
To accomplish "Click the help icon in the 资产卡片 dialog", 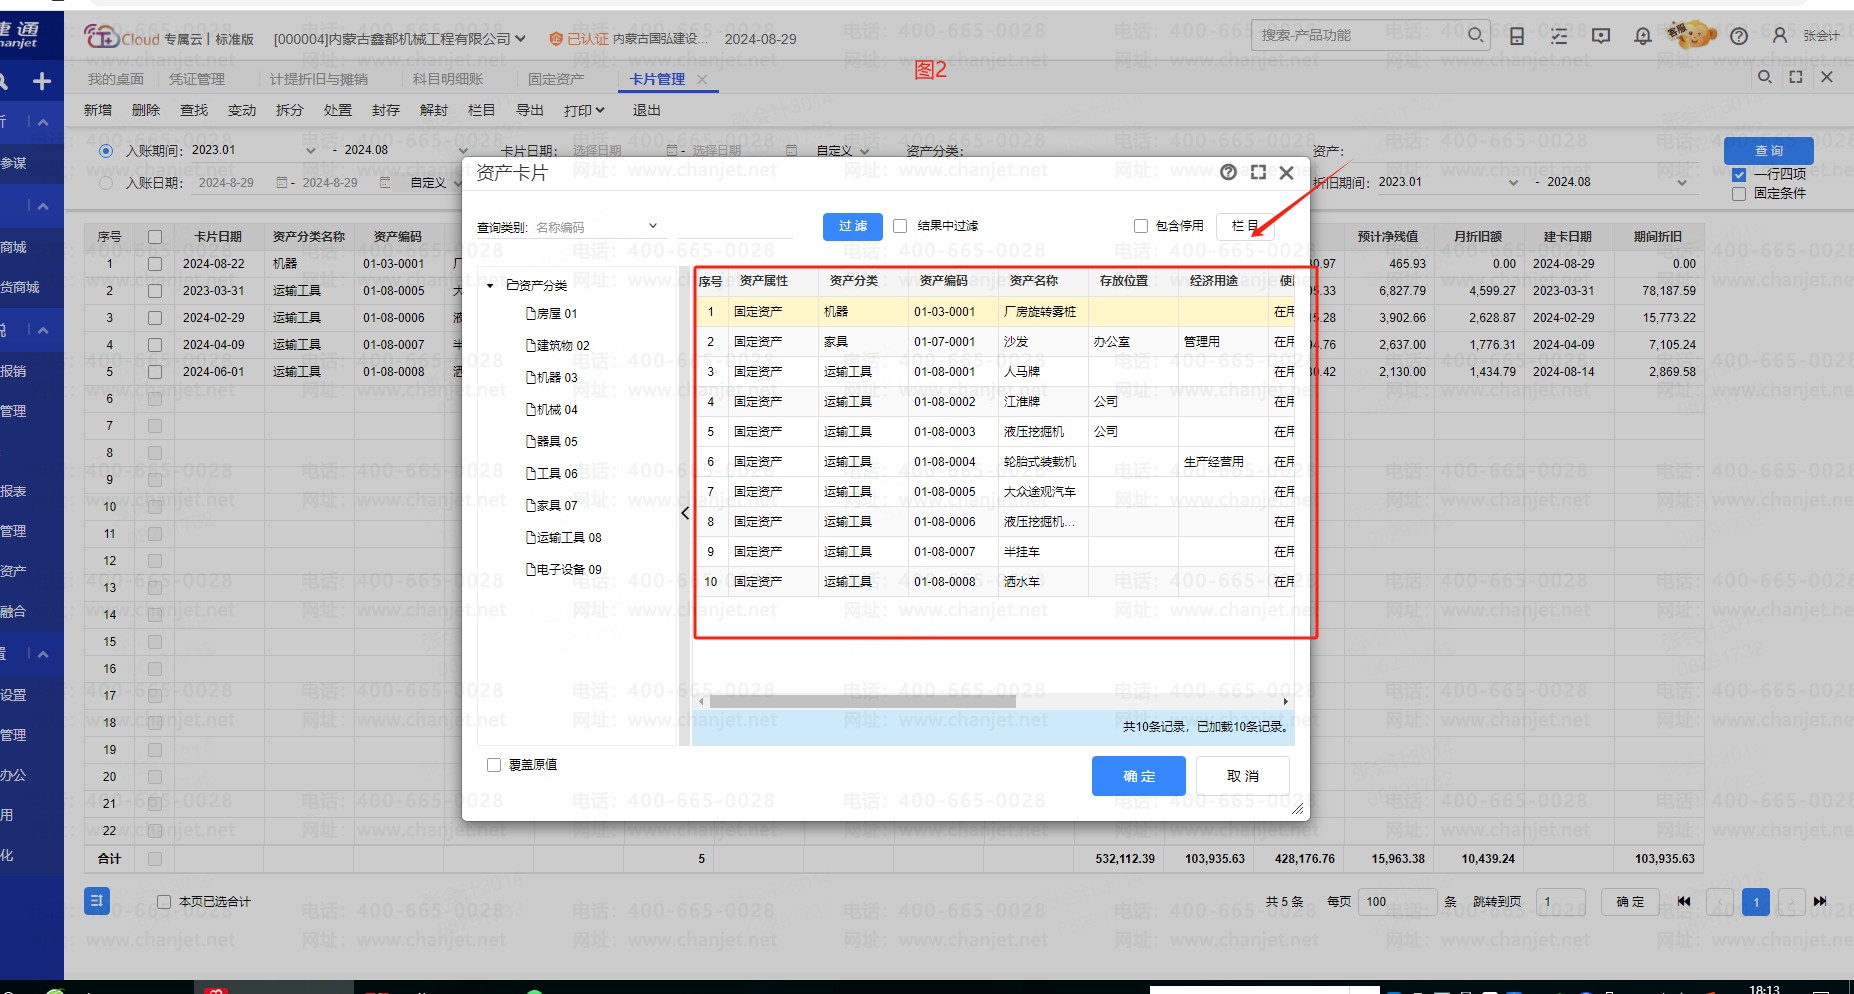I will 1228,172.
